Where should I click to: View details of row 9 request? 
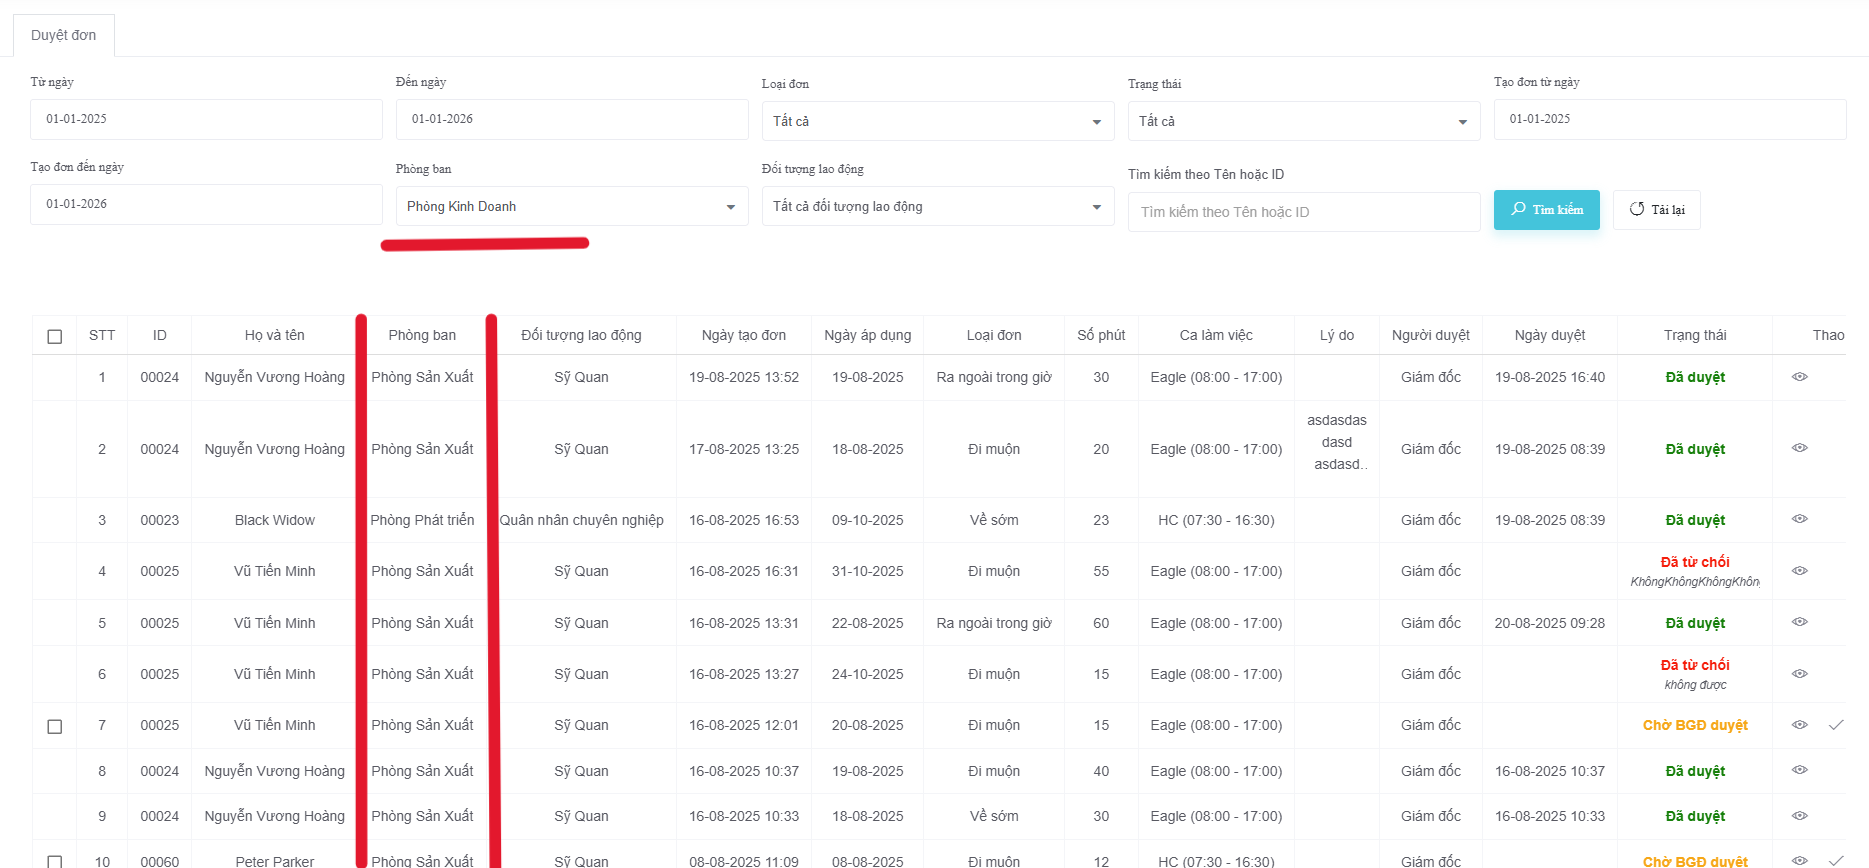pyautogui.click(x=1799, y=816)
